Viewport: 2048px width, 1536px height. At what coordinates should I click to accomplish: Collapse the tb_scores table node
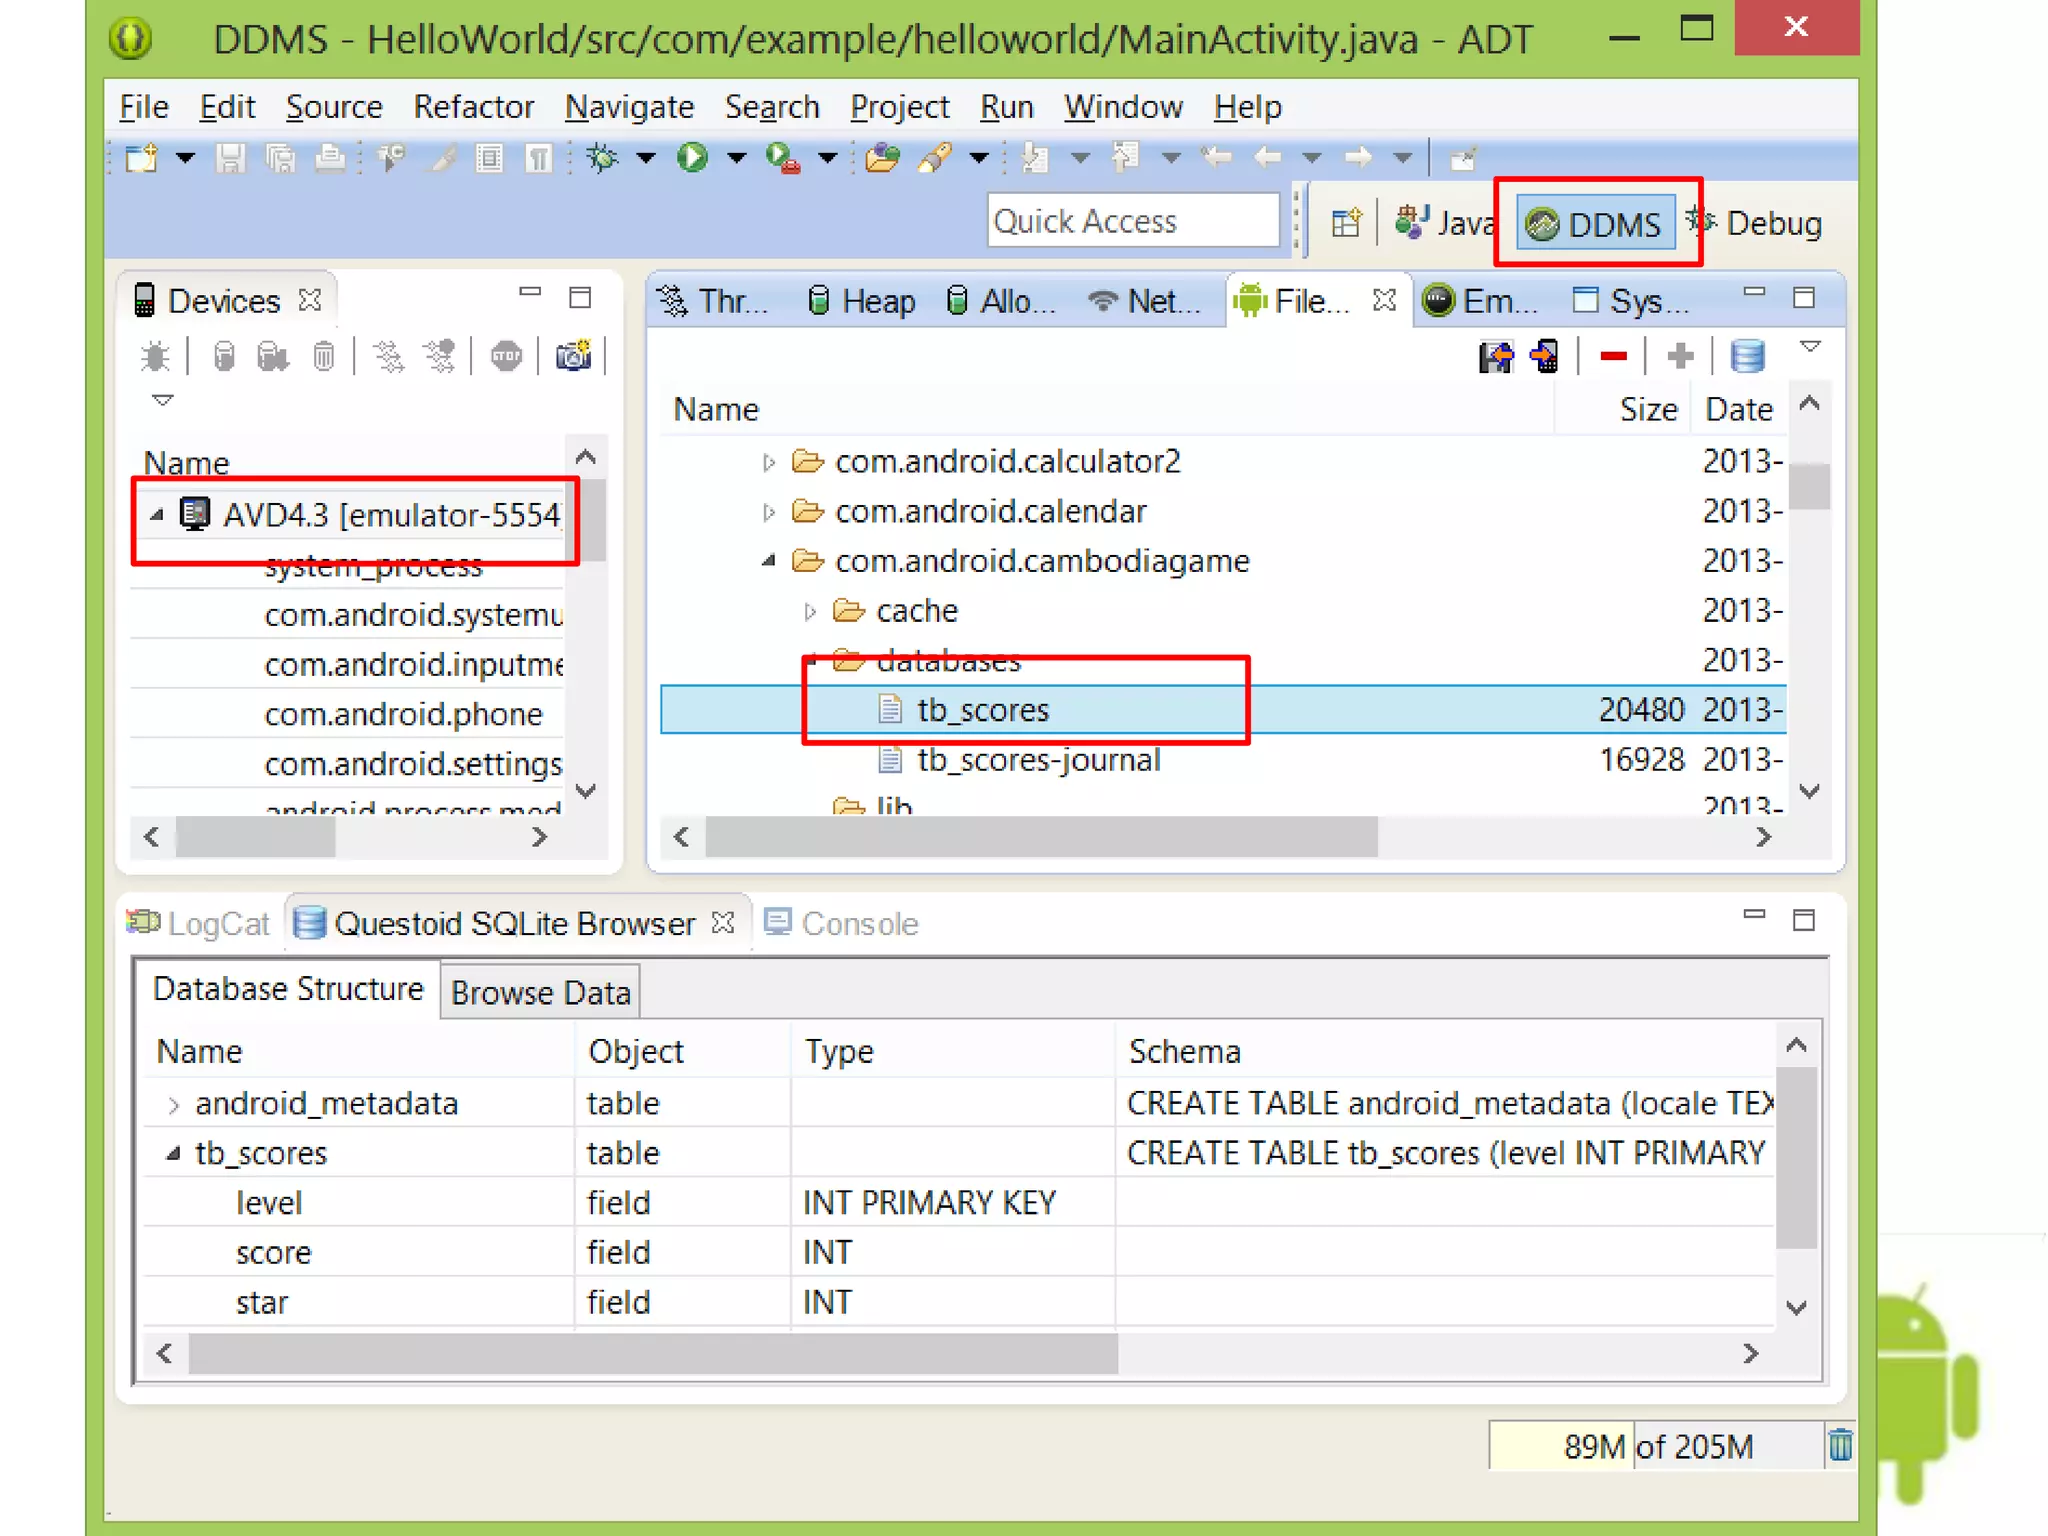[x=174, y=1154]
